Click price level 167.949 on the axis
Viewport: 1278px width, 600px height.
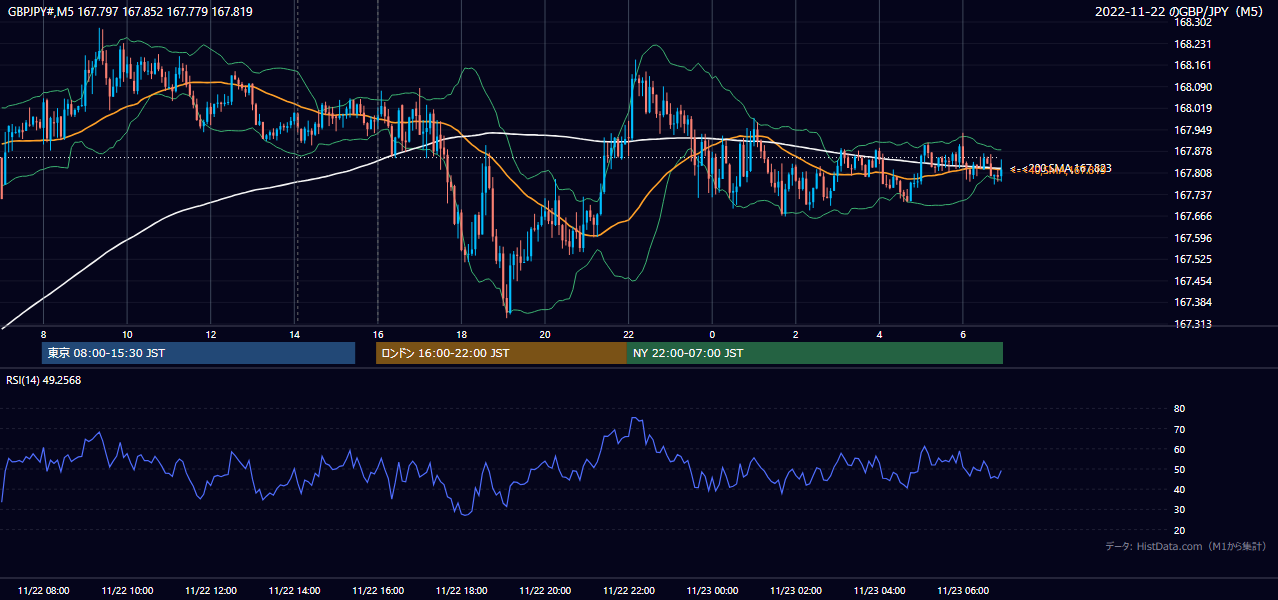(x=1192, y=130)
